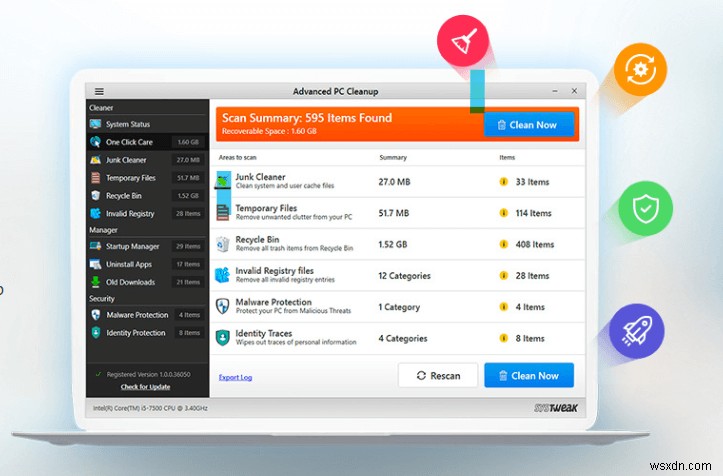Click Recycle Bin row icon in scan list
The image size is (723, 476).
[x=223, y=244]
